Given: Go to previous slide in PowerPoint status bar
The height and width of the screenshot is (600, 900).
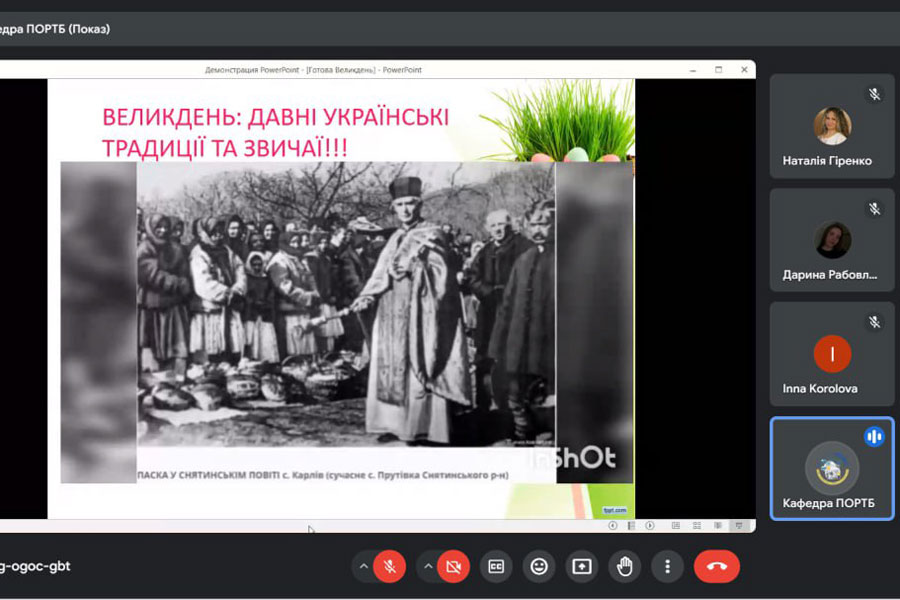Looking at the screenshot, I should click(x=612, y=525).
